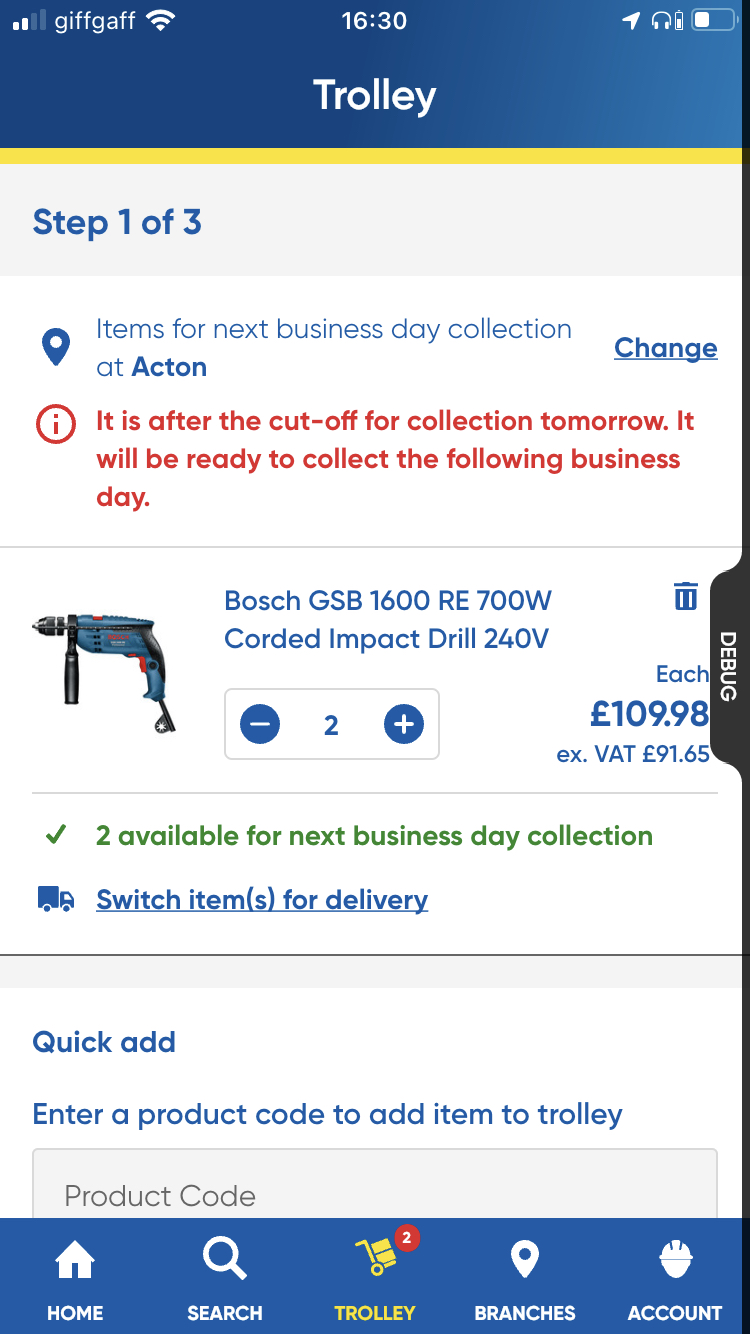Open the Account tab
Viewport: 750px width, 1334px height.
[x=675, y=1275]
